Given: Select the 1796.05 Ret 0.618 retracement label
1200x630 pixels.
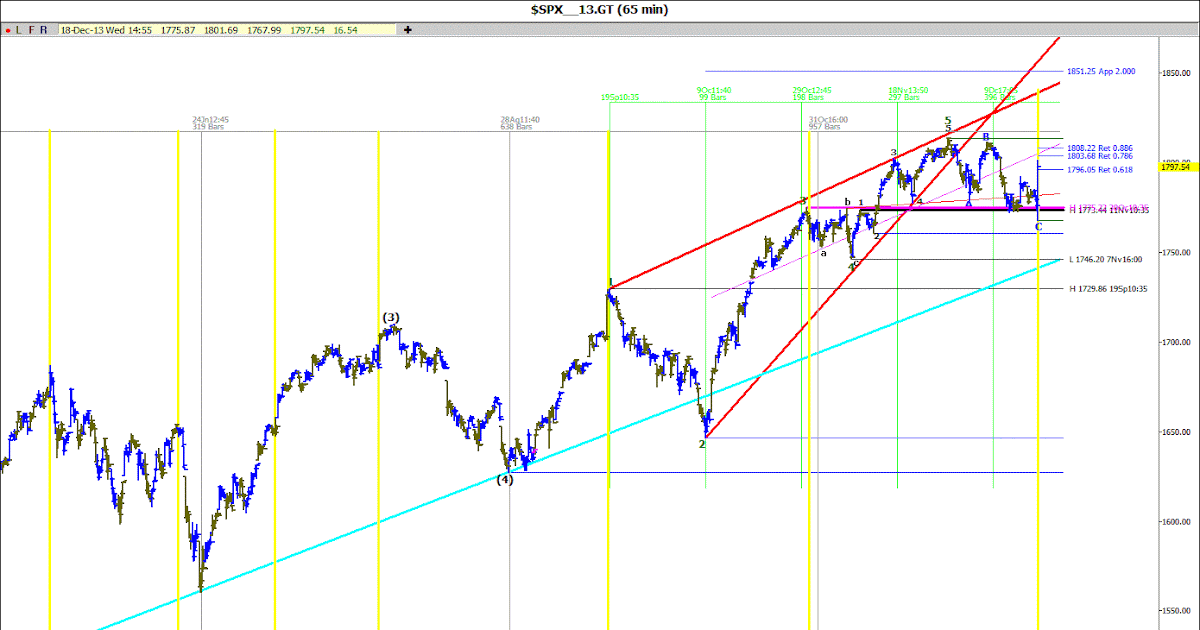Looking at the screenshot, I should click(x=1100, y=170).
